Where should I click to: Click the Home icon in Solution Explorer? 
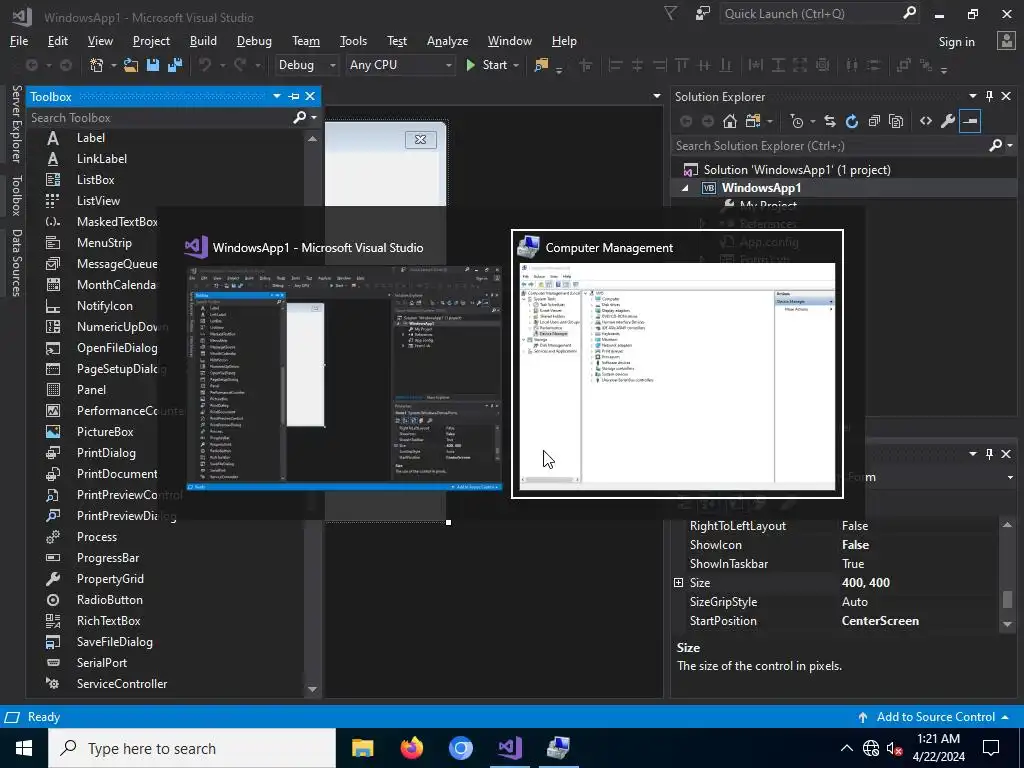point(730,121)
